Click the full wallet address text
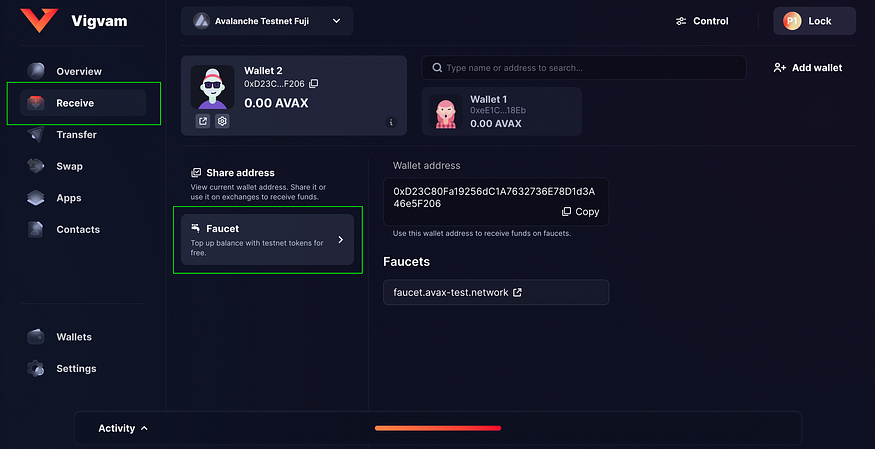 click(x=494, y=197)
